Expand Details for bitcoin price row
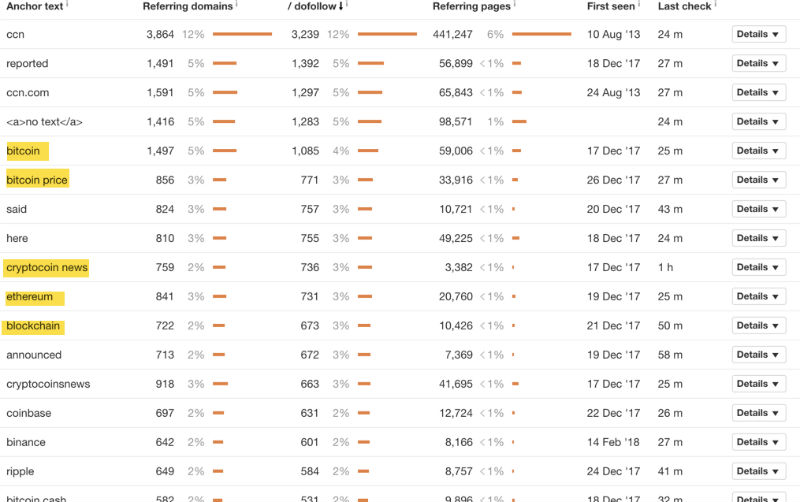 757,180
